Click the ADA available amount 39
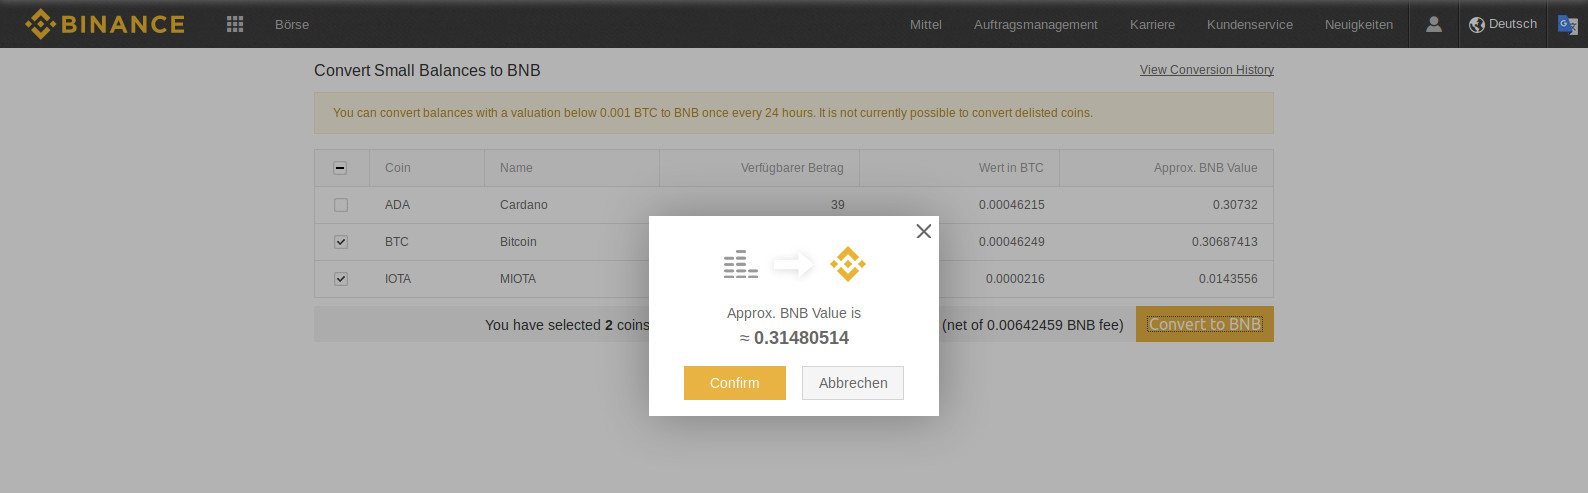Screen dimensions: 1588x493 [838, 205]
